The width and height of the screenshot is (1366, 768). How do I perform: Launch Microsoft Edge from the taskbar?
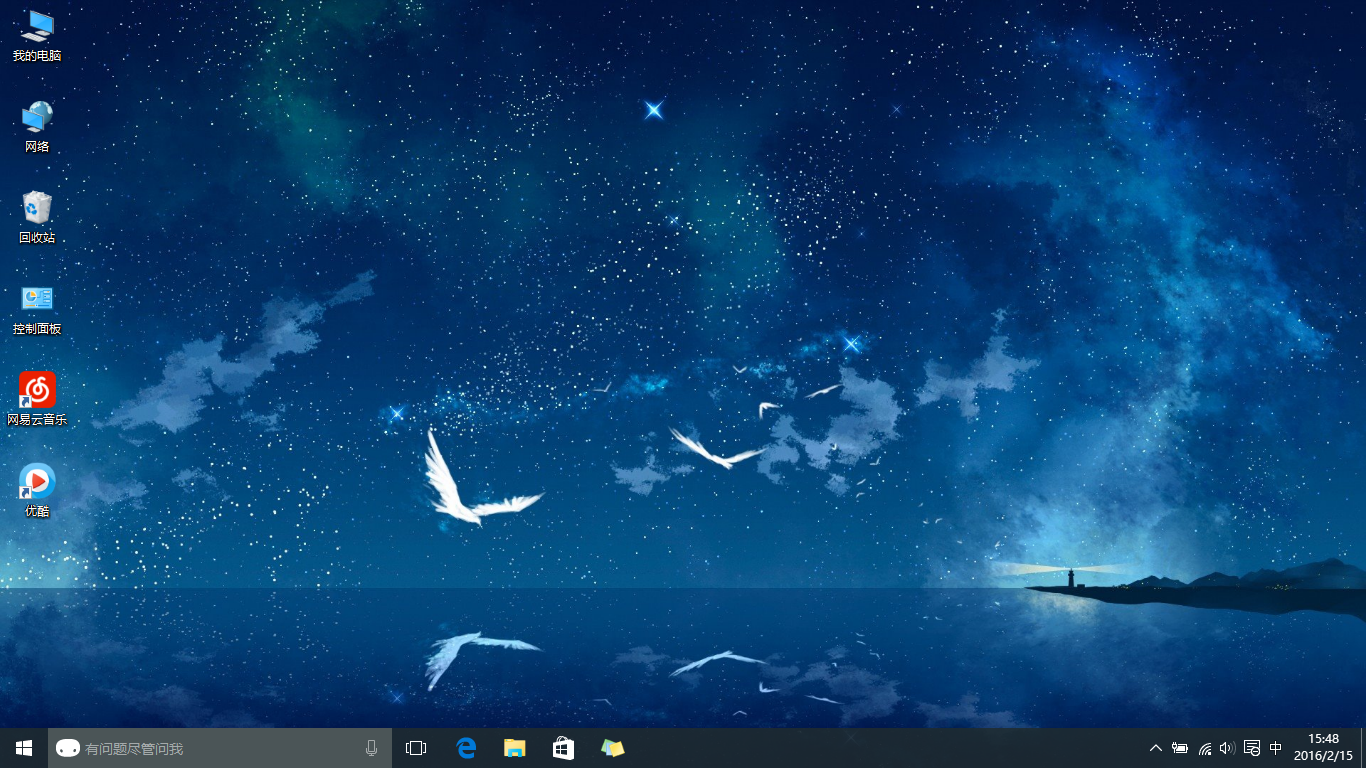[466, 748]
